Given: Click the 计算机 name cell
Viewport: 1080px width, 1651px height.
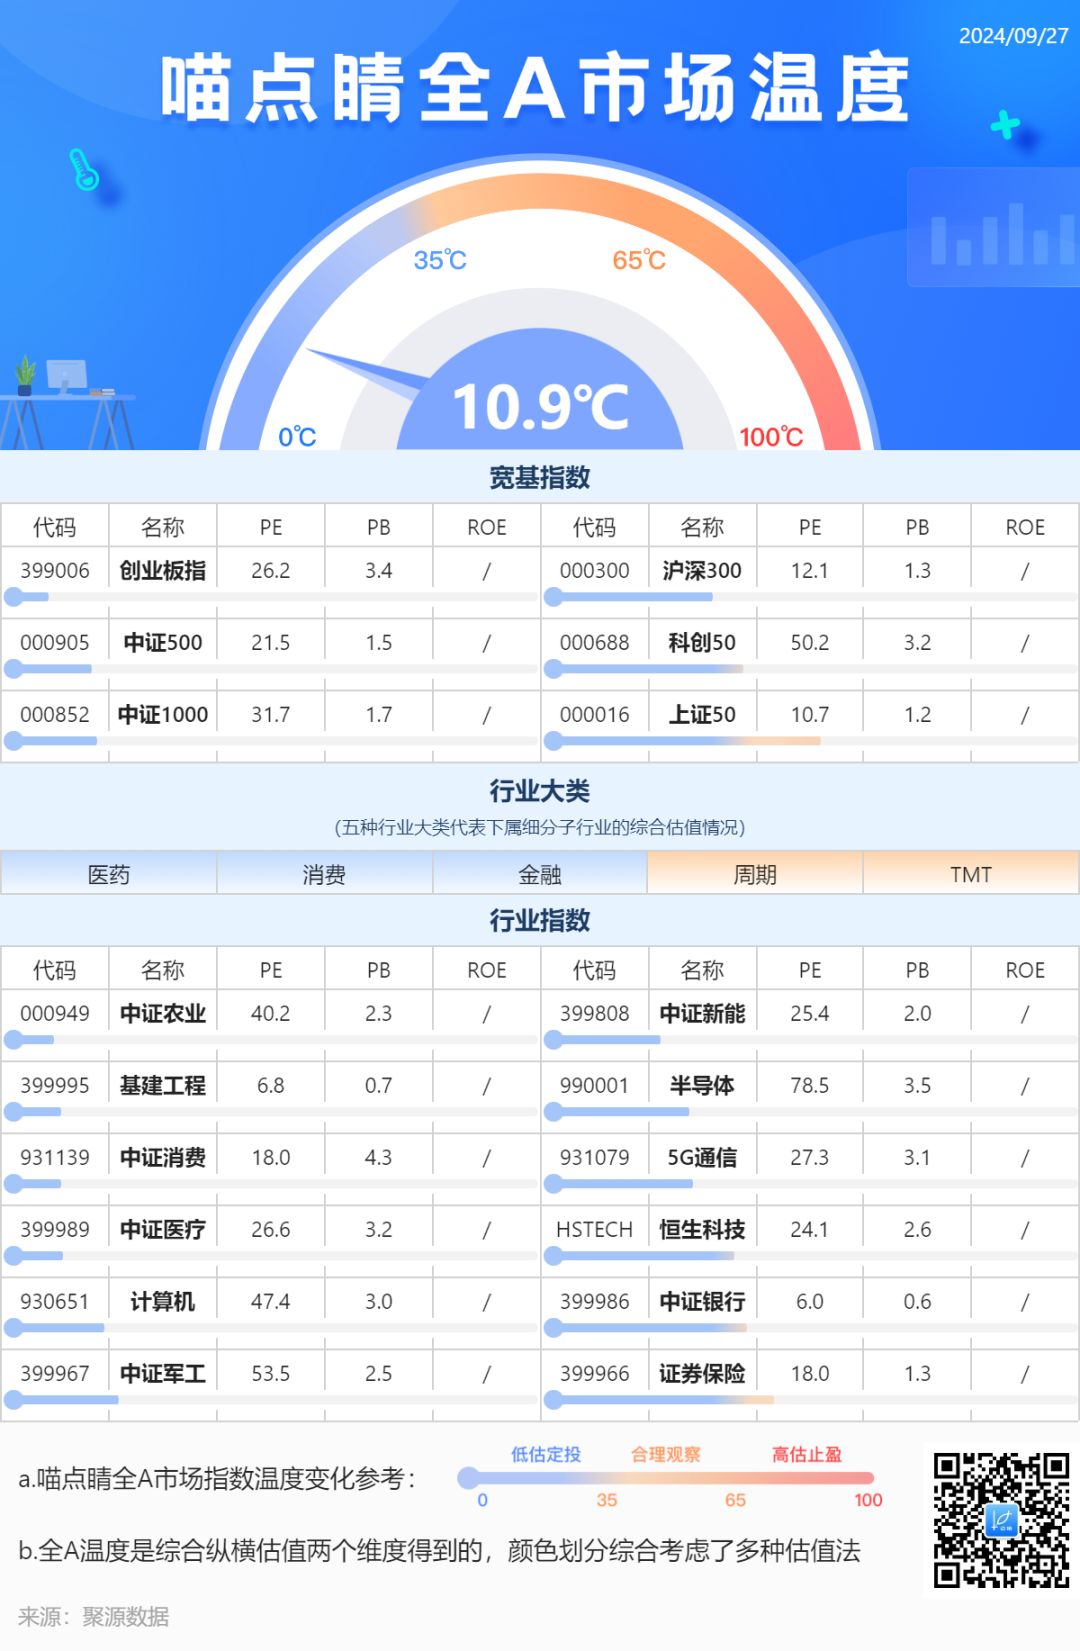Looking at the screenshot, I should pos(163,1301).
